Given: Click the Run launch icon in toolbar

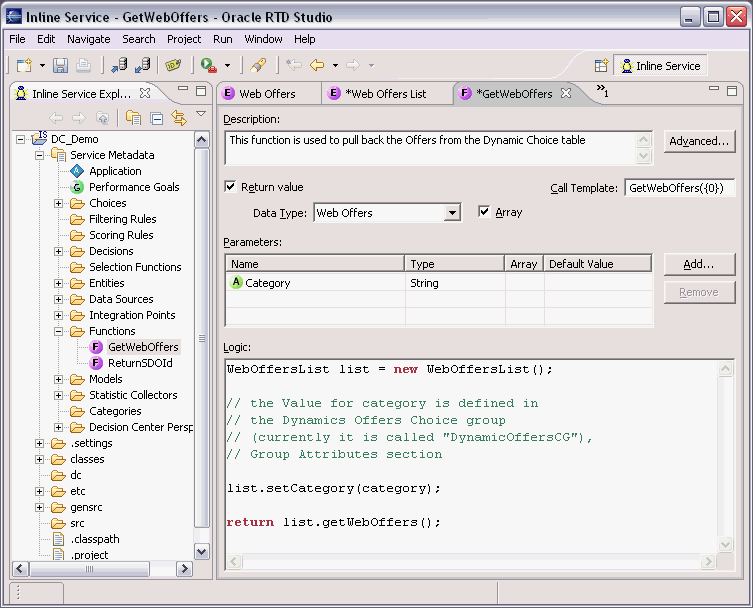Looking at the screenshot, I should [209, 65].
